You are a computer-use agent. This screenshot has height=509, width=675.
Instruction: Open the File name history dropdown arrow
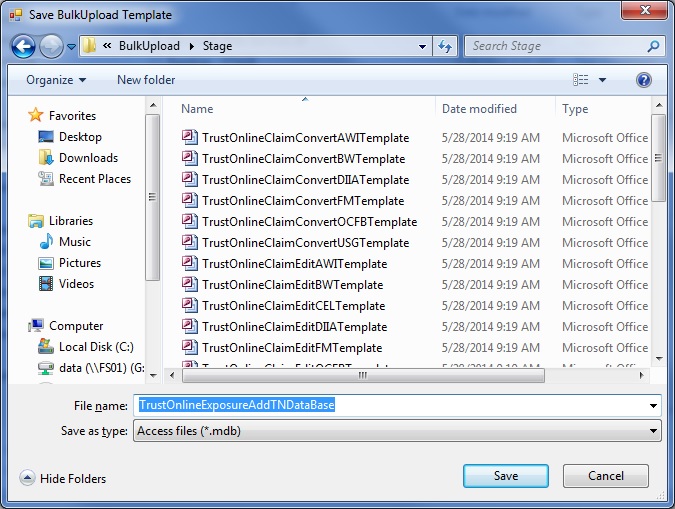(x=653, y=405)
